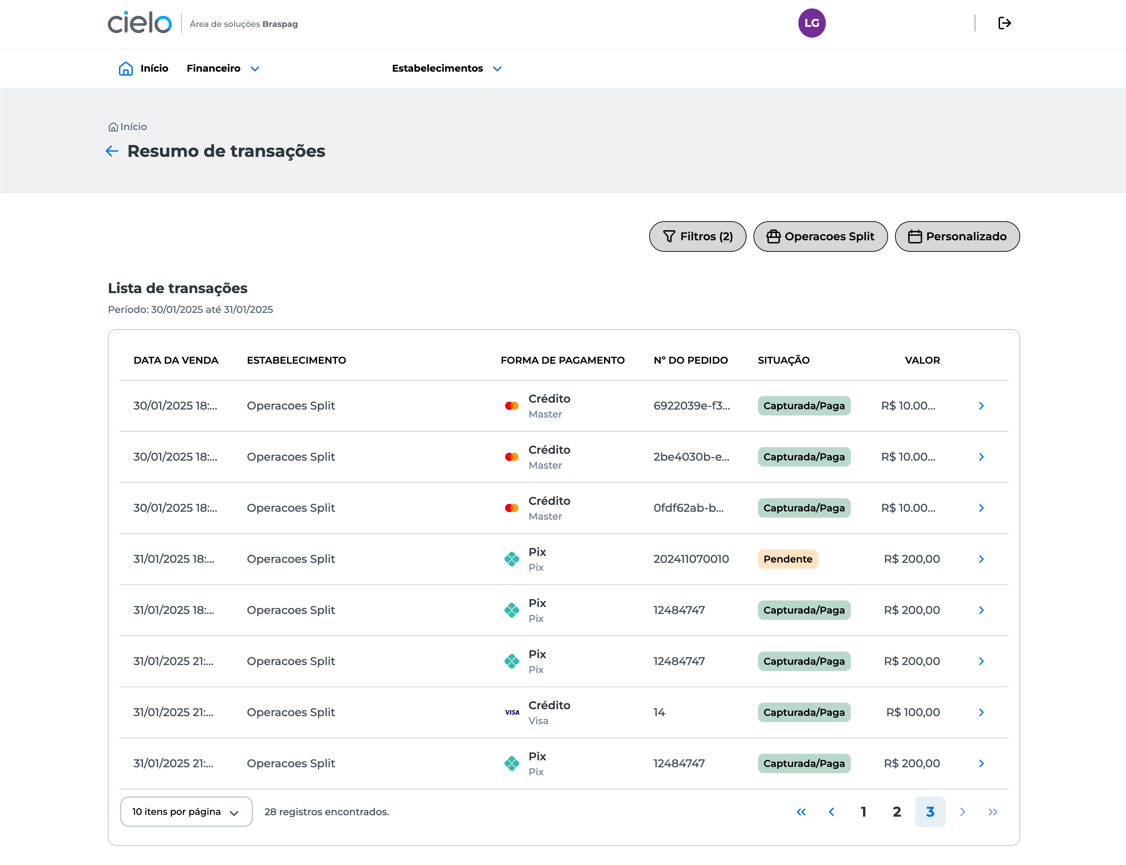Open the 10 itens por página selector

(186, 812)
